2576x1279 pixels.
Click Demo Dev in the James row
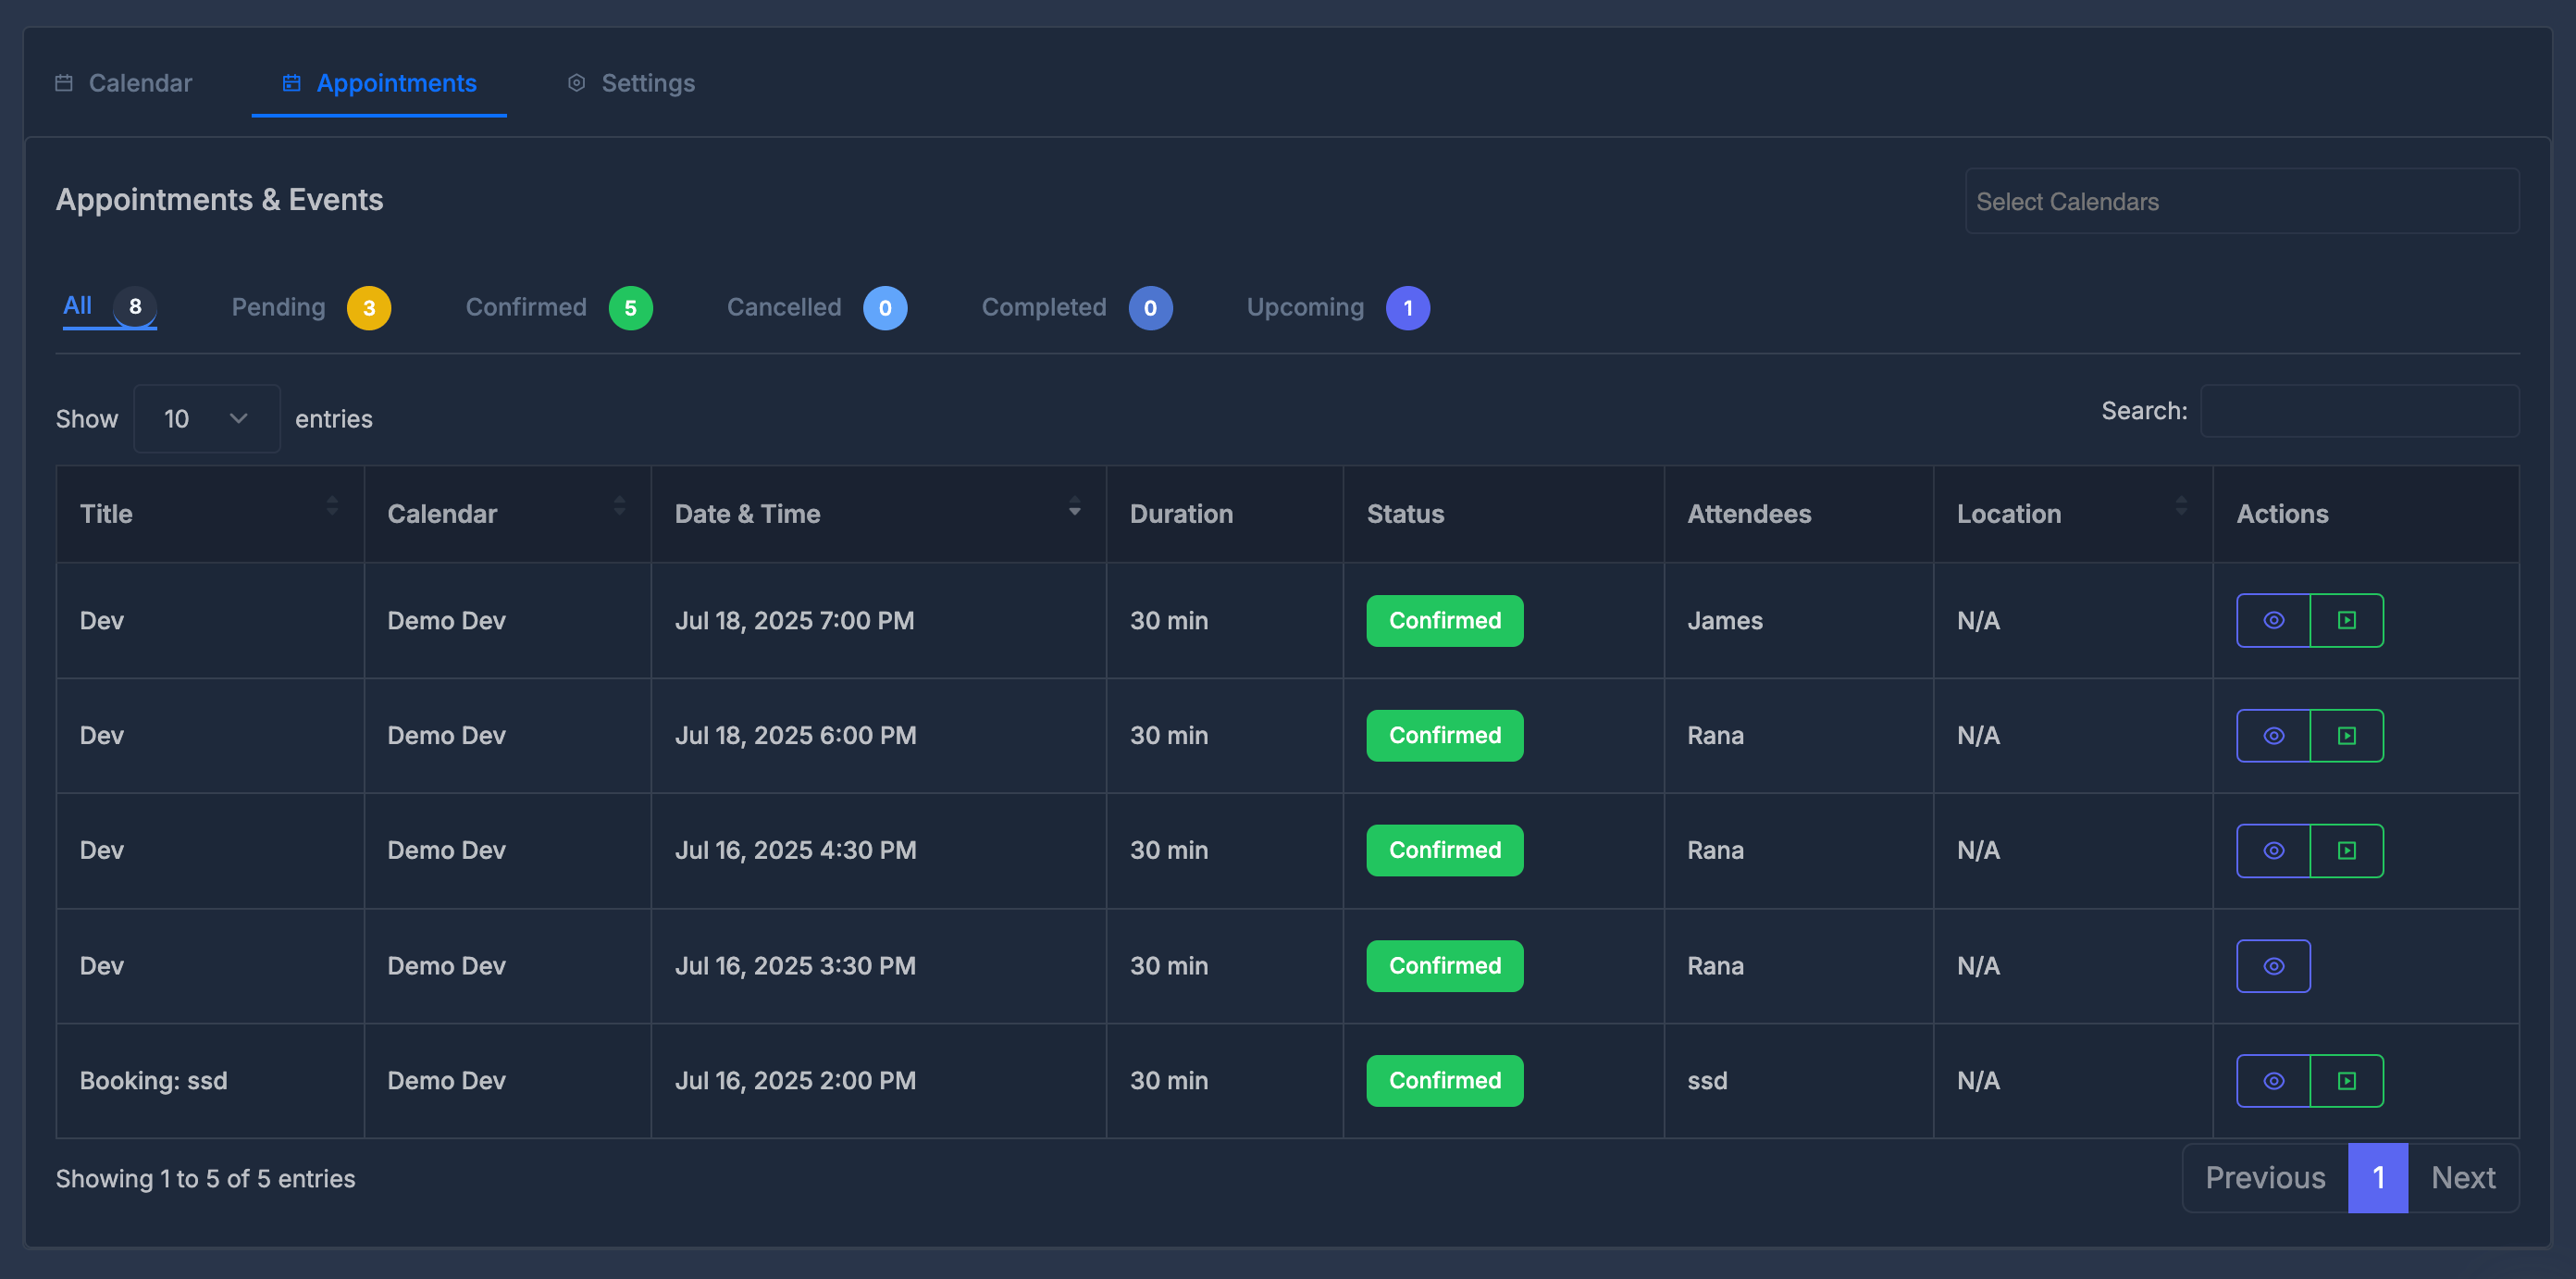point(447,621)
